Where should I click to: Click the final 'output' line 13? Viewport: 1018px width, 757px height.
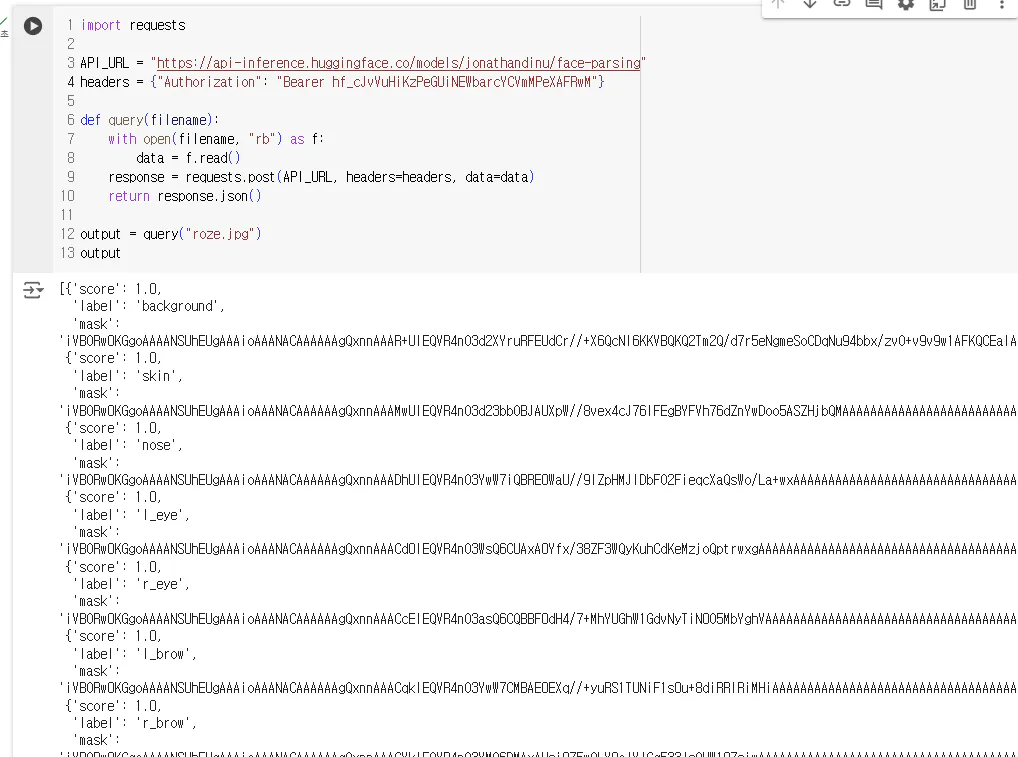(100, 253)
